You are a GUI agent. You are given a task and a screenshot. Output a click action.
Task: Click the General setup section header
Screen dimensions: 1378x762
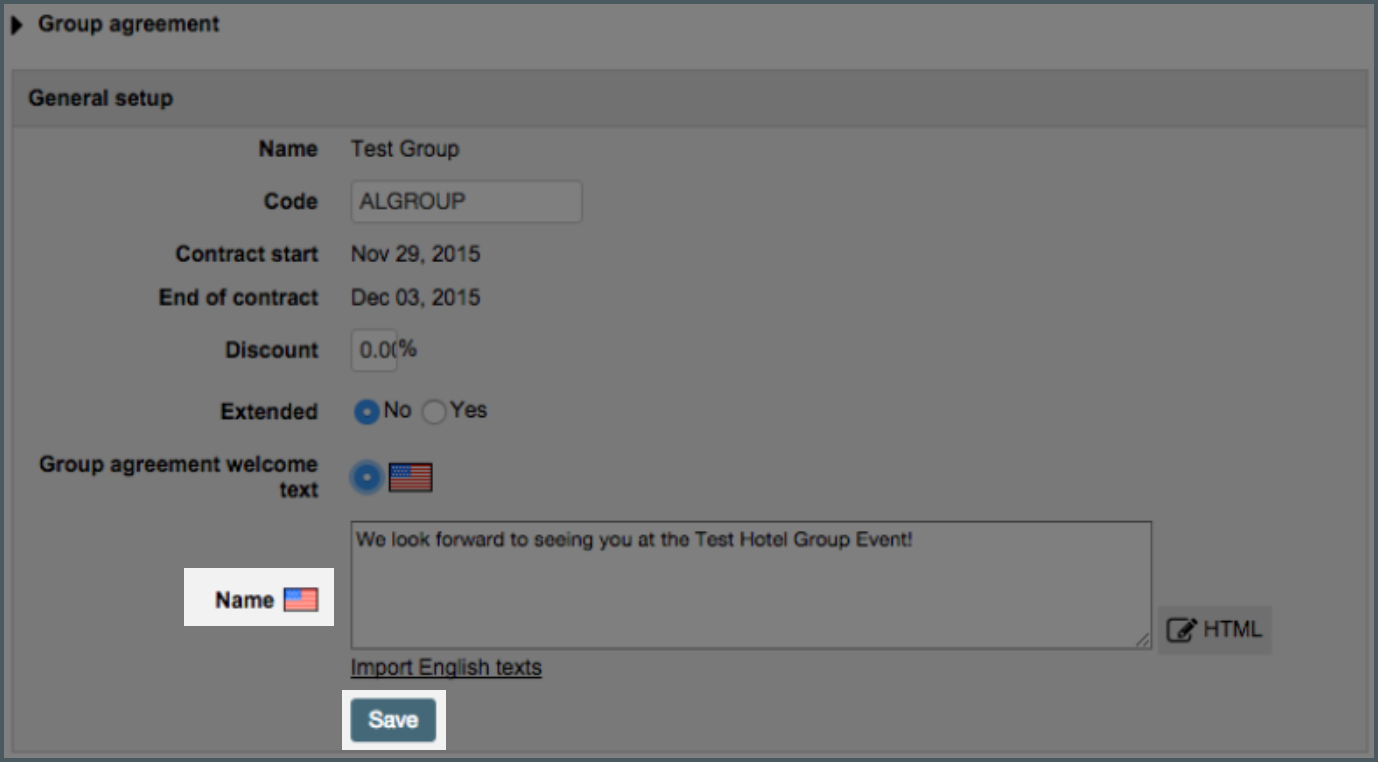[100, 98]
